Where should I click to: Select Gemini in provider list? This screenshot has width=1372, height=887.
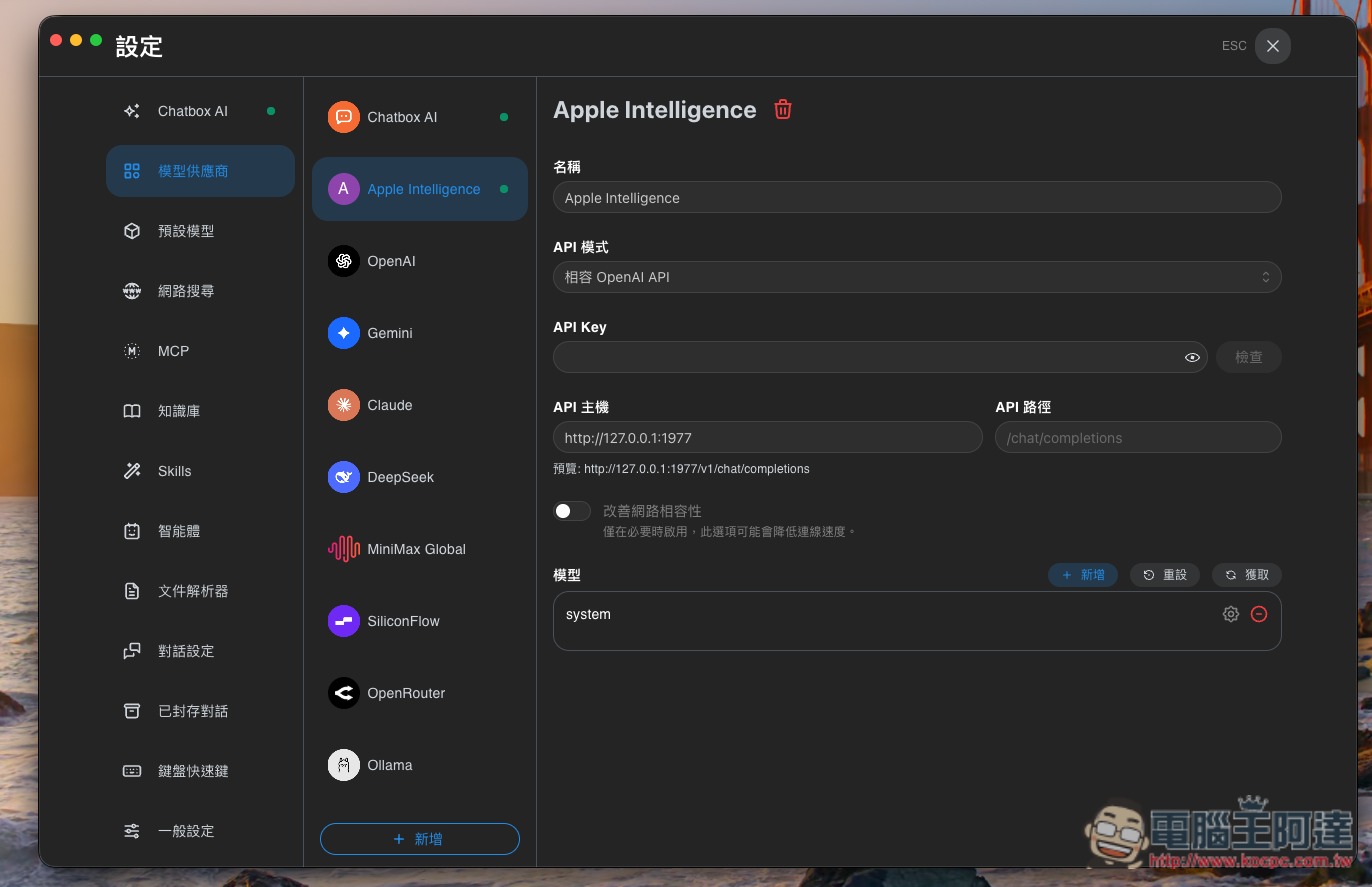420,333
